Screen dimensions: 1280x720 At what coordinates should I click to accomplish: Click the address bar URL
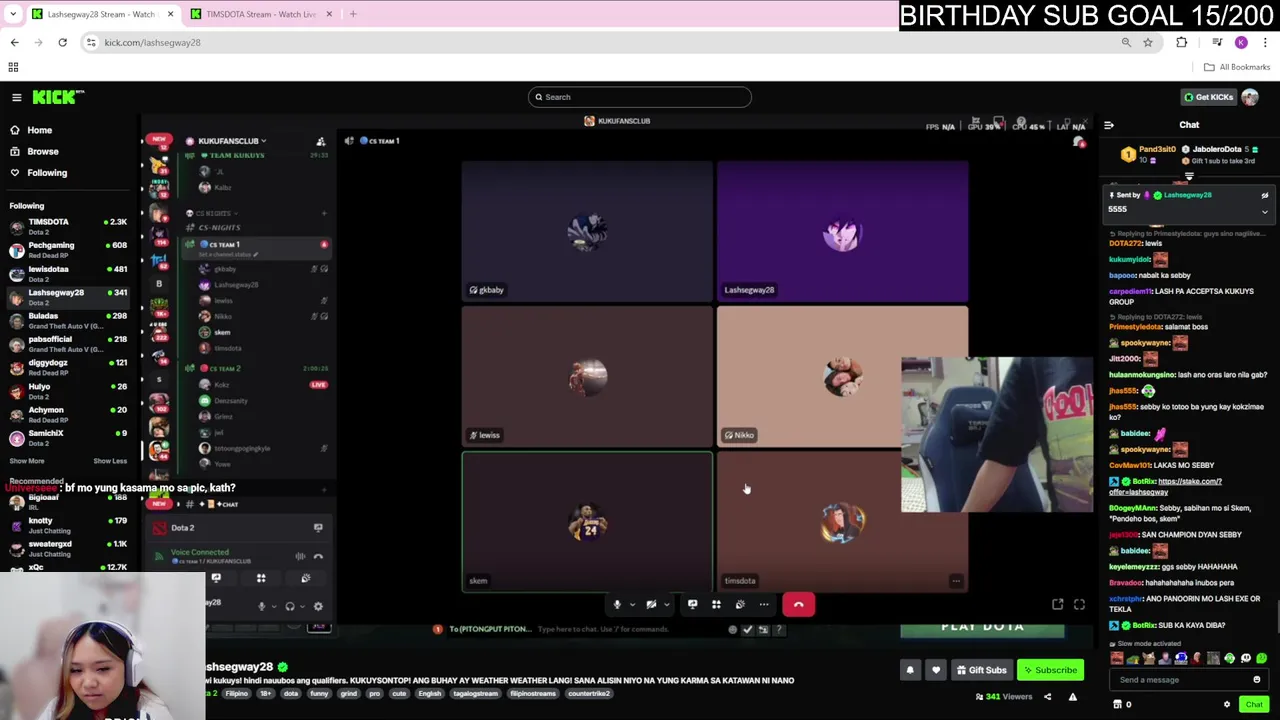click(152, 42)
